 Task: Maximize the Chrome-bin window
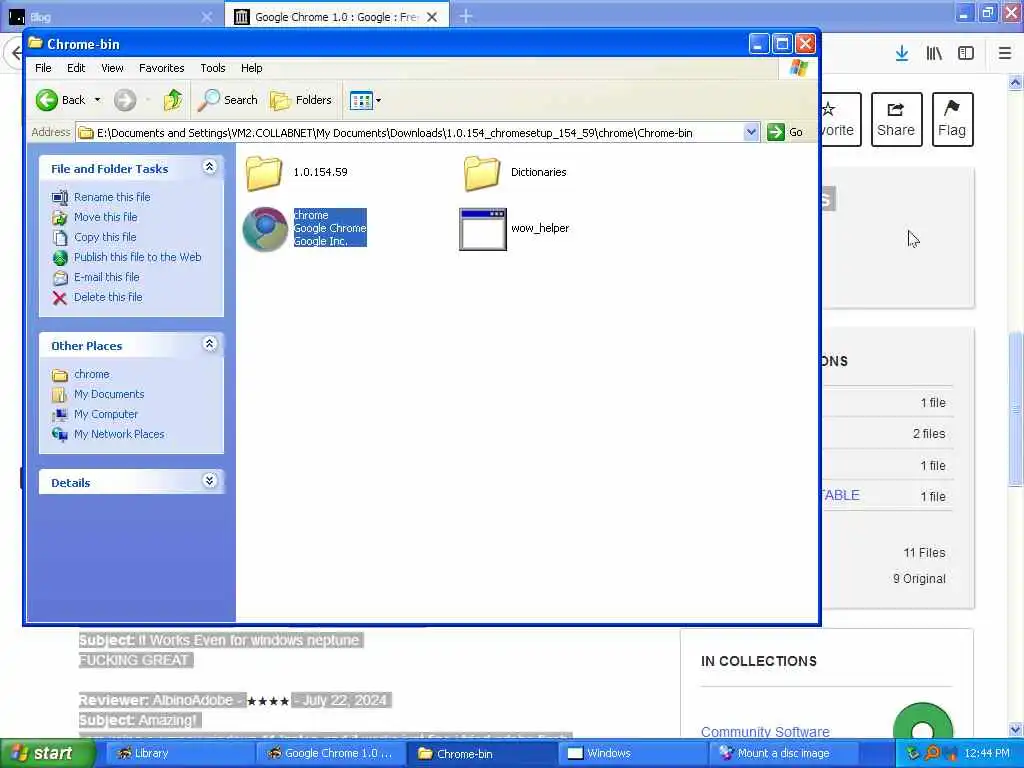click(782, 44)
